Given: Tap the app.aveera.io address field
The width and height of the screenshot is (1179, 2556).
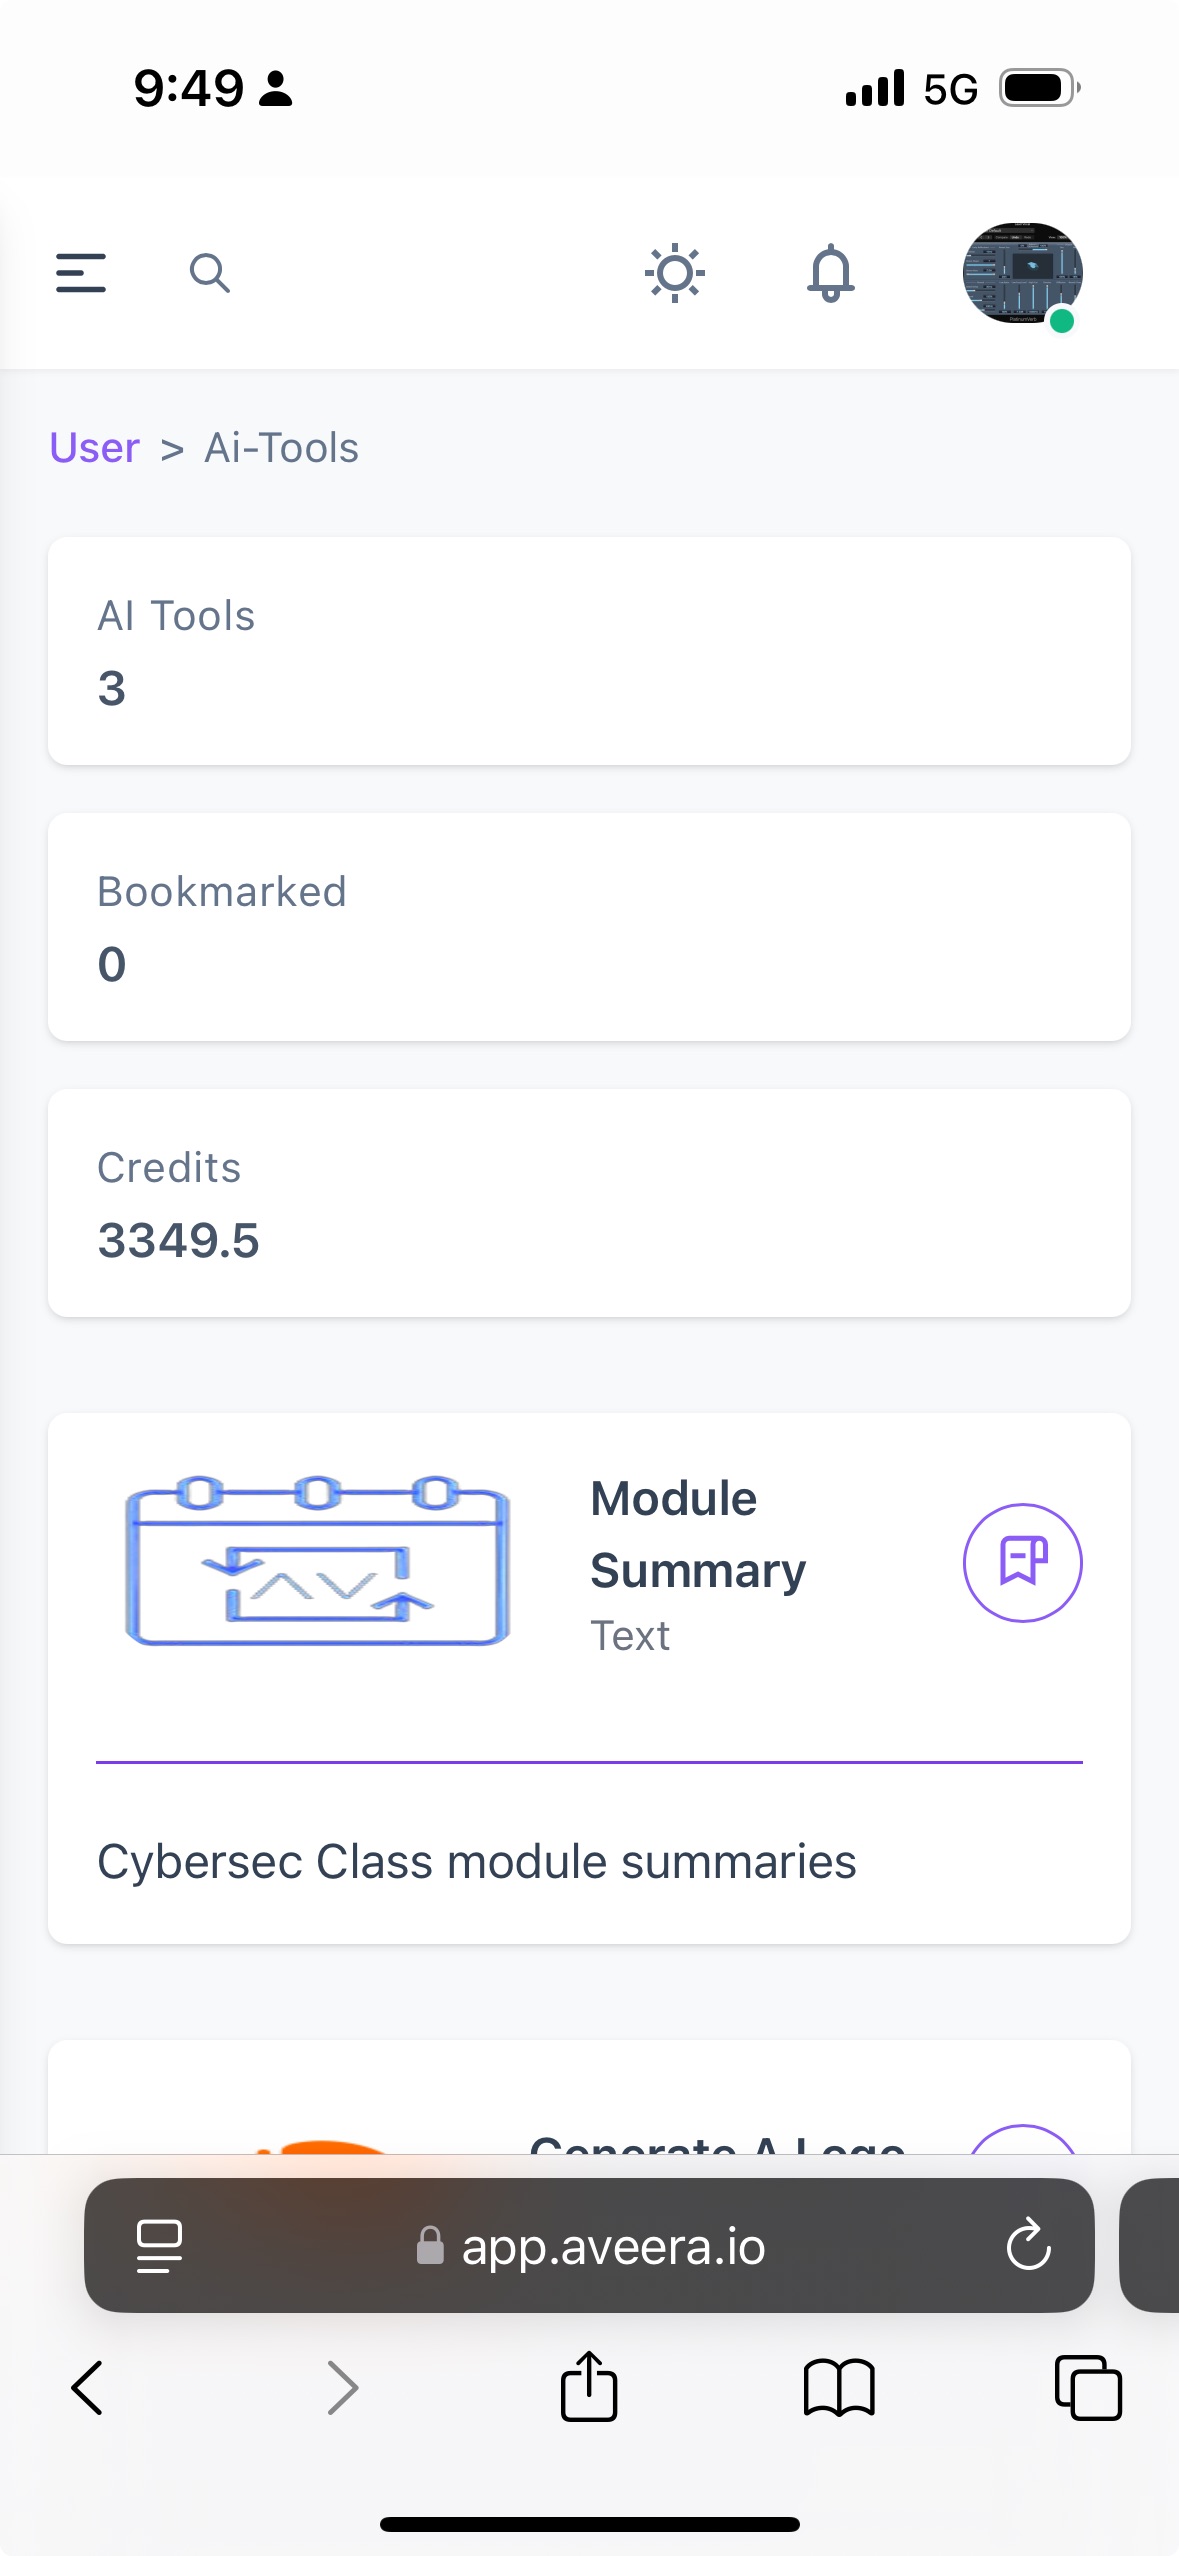Looking at the screenshot, I should 589,2246.
